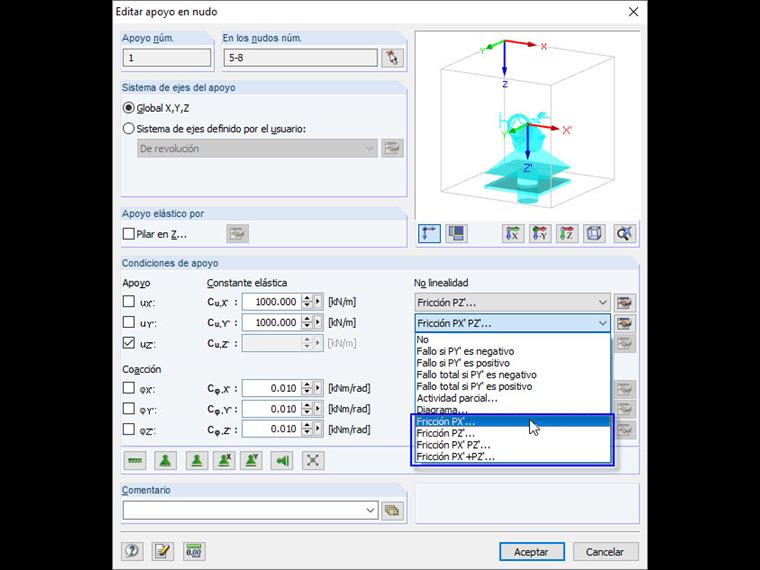Select Fricción PX'... list option
760x570 pixels.
coord(513,422)
